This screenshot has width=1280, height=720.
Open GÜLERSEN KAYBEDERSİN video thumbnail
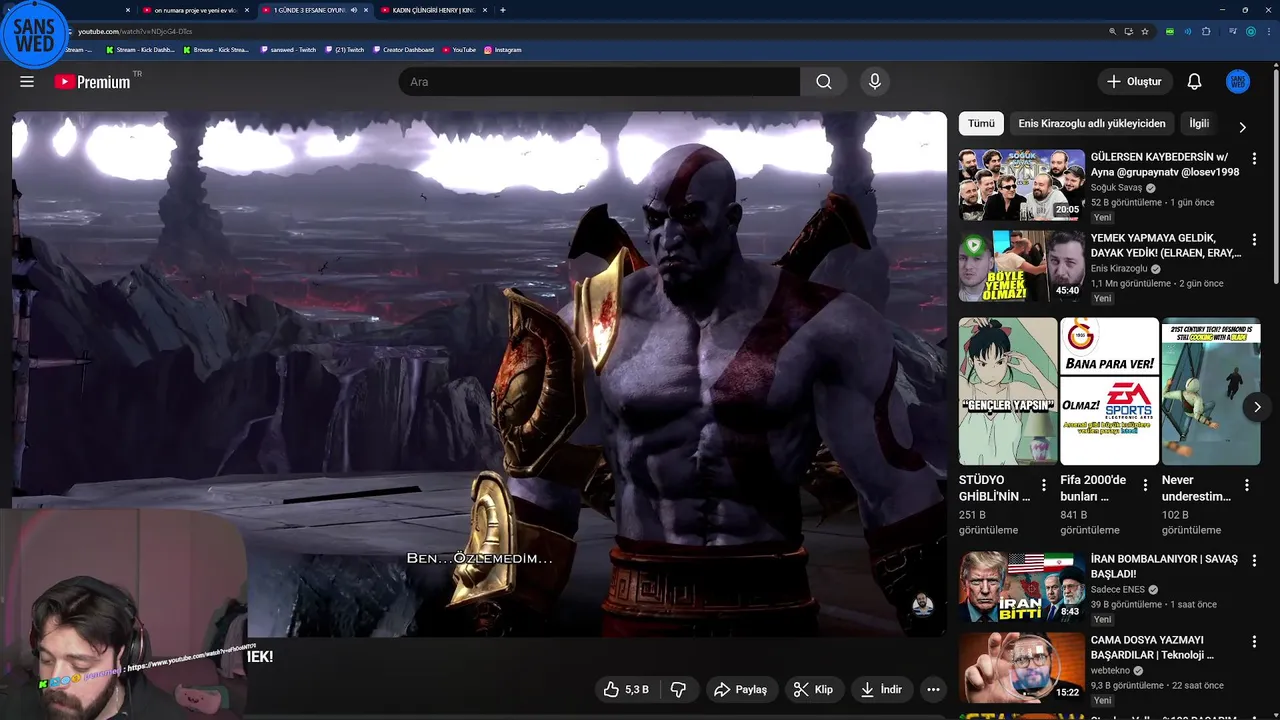(1022, 185)
